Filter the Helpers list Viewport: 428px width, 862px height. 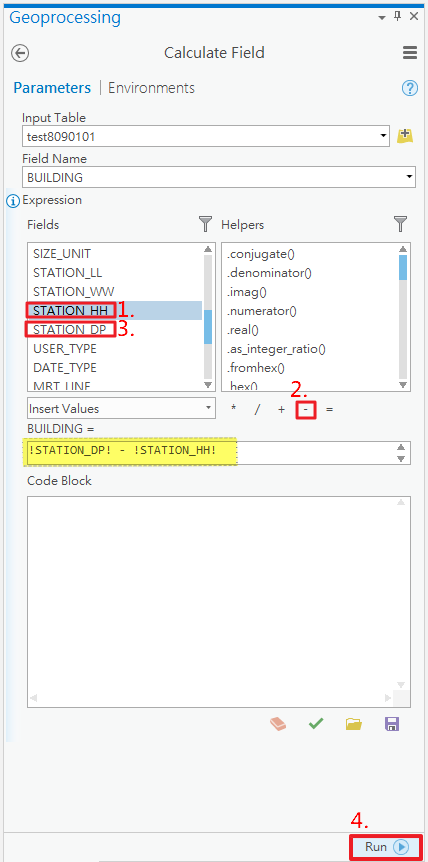(x=401, y=224)
